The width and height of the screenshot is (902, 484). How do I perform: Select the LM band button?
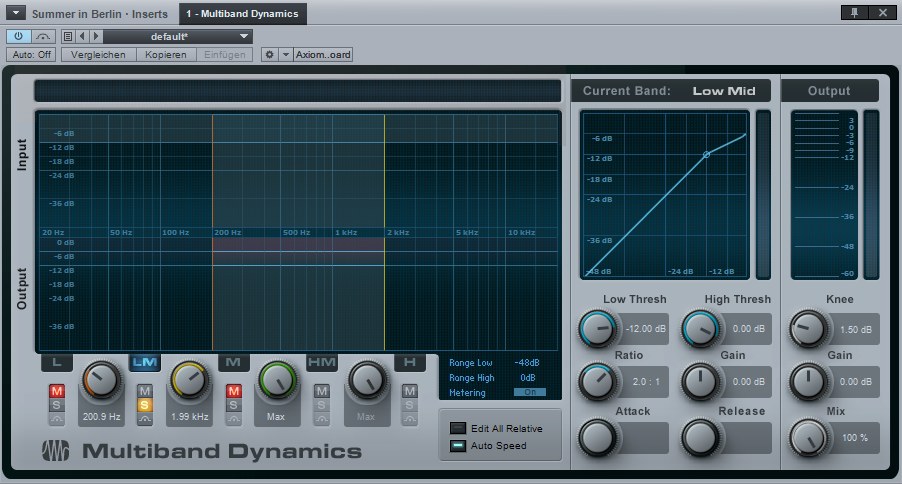(x=144, y=362)
